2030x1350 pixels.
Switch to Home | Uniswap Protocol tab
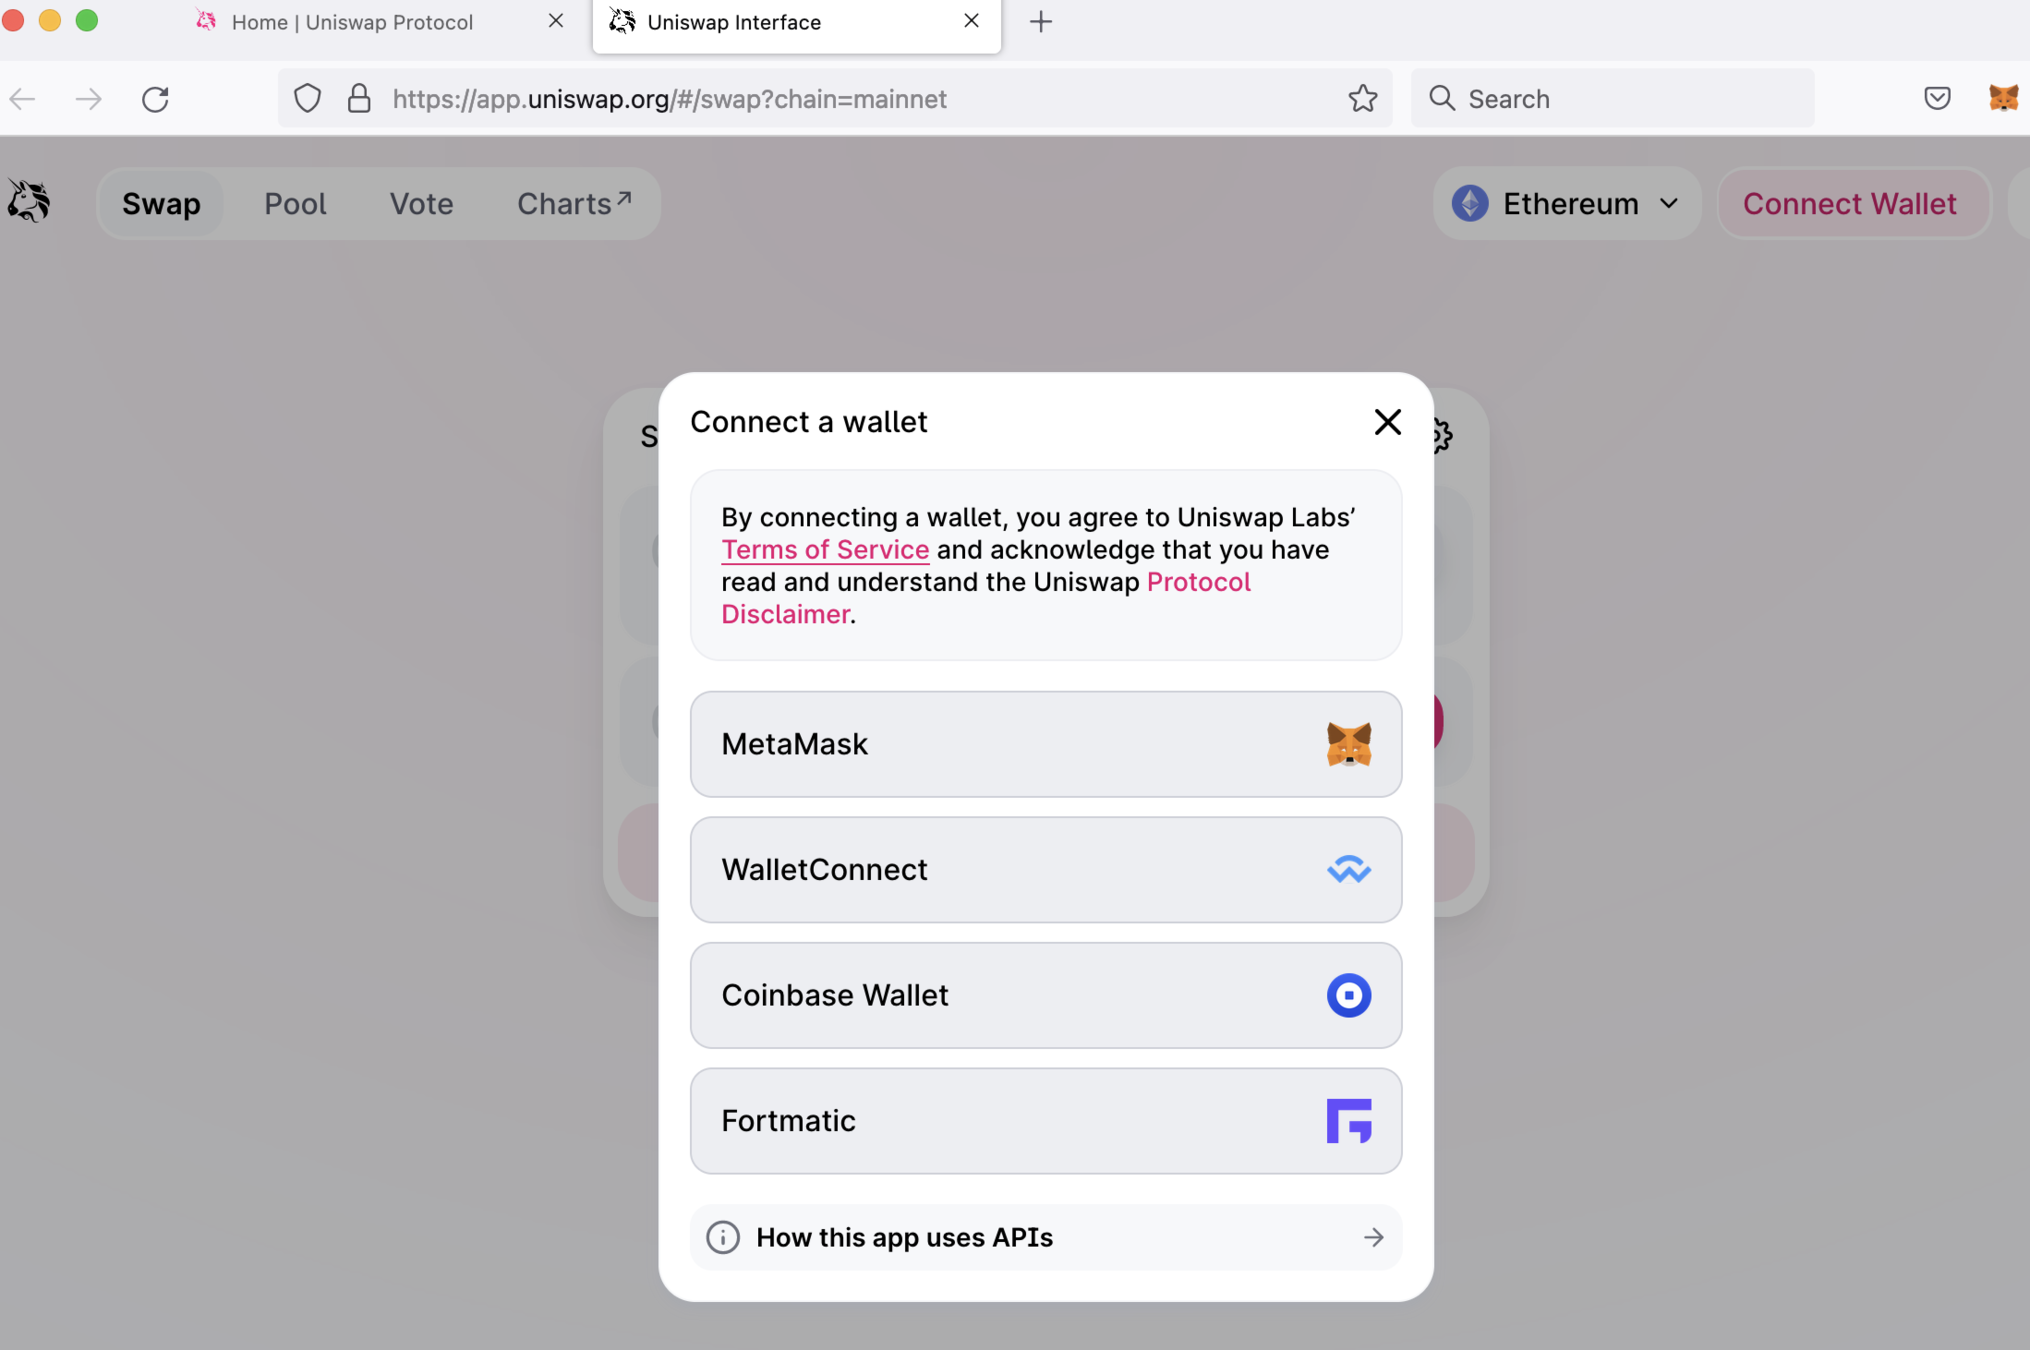(x=352, y=22)
